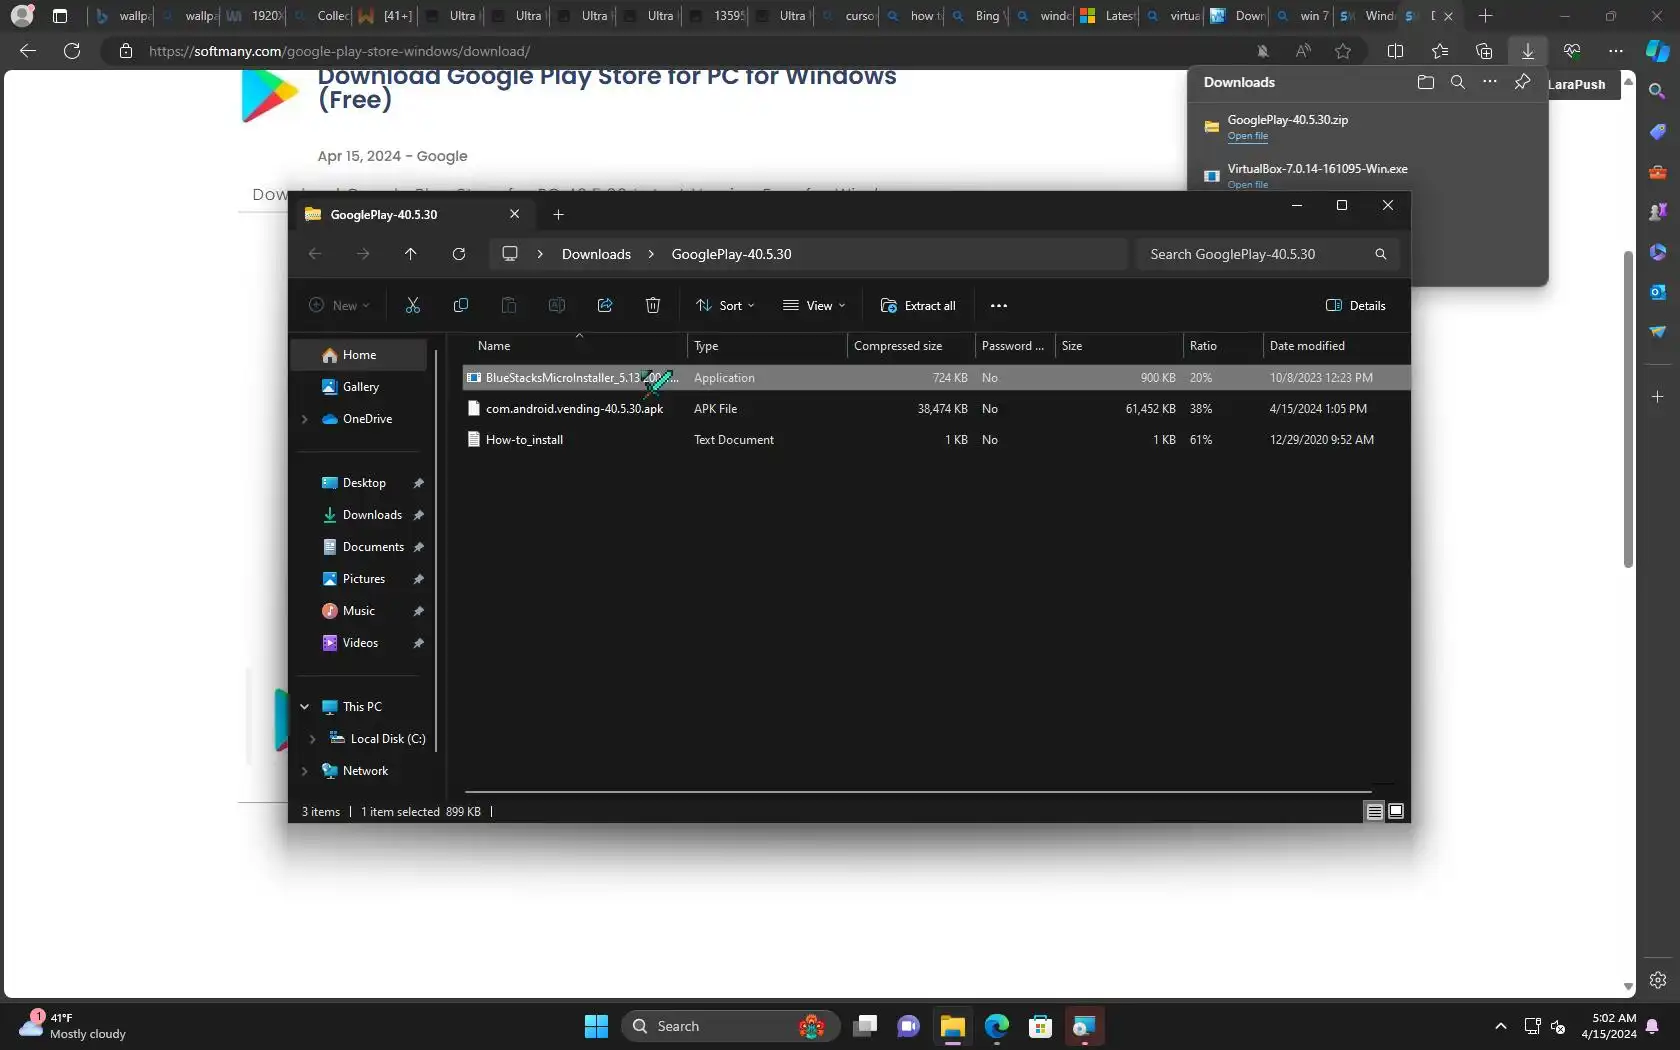The image size is (1680, 1050).
Task: Open Edge Collections
Action: click(1484, 51)
